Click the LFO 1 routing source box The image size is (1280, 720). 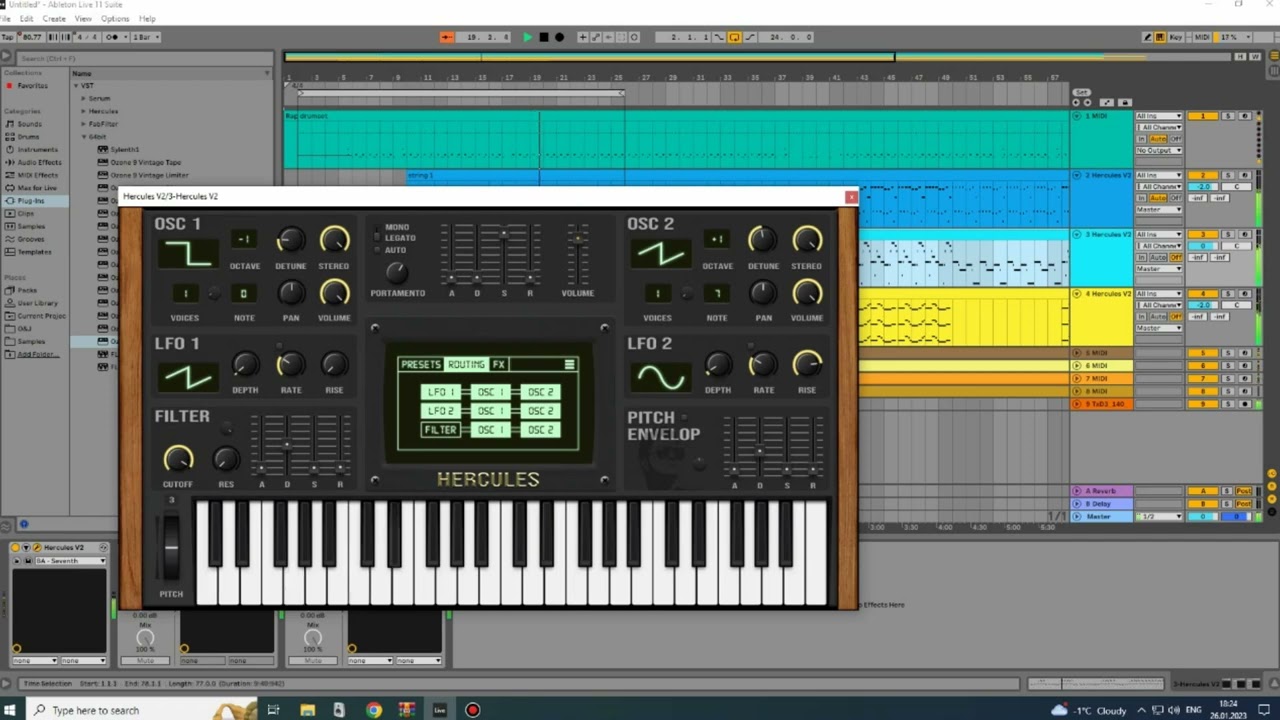click(440, 392)
